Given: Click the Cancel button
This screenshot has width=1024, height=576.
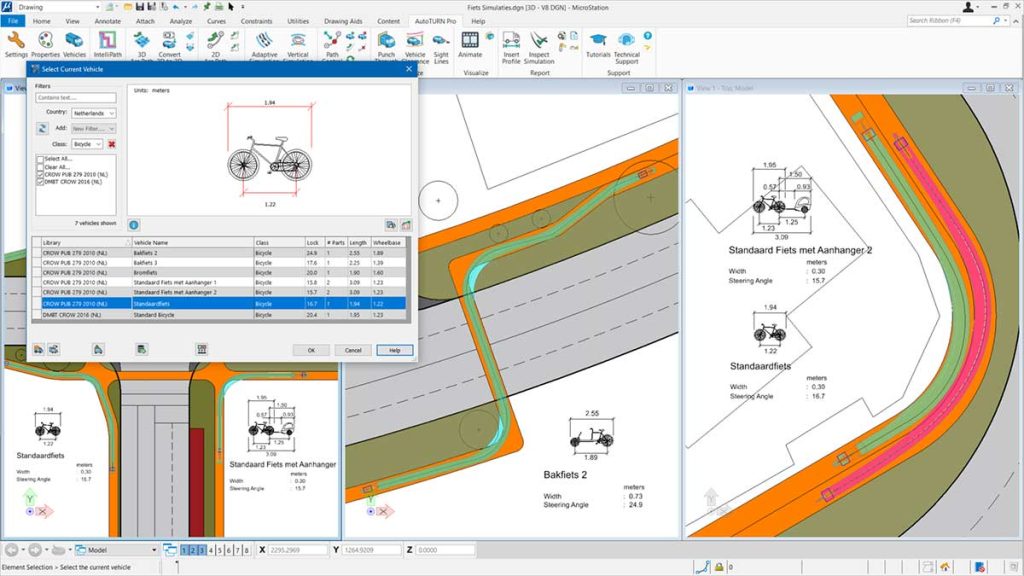Looking at the screenshot, I should 353,350.
